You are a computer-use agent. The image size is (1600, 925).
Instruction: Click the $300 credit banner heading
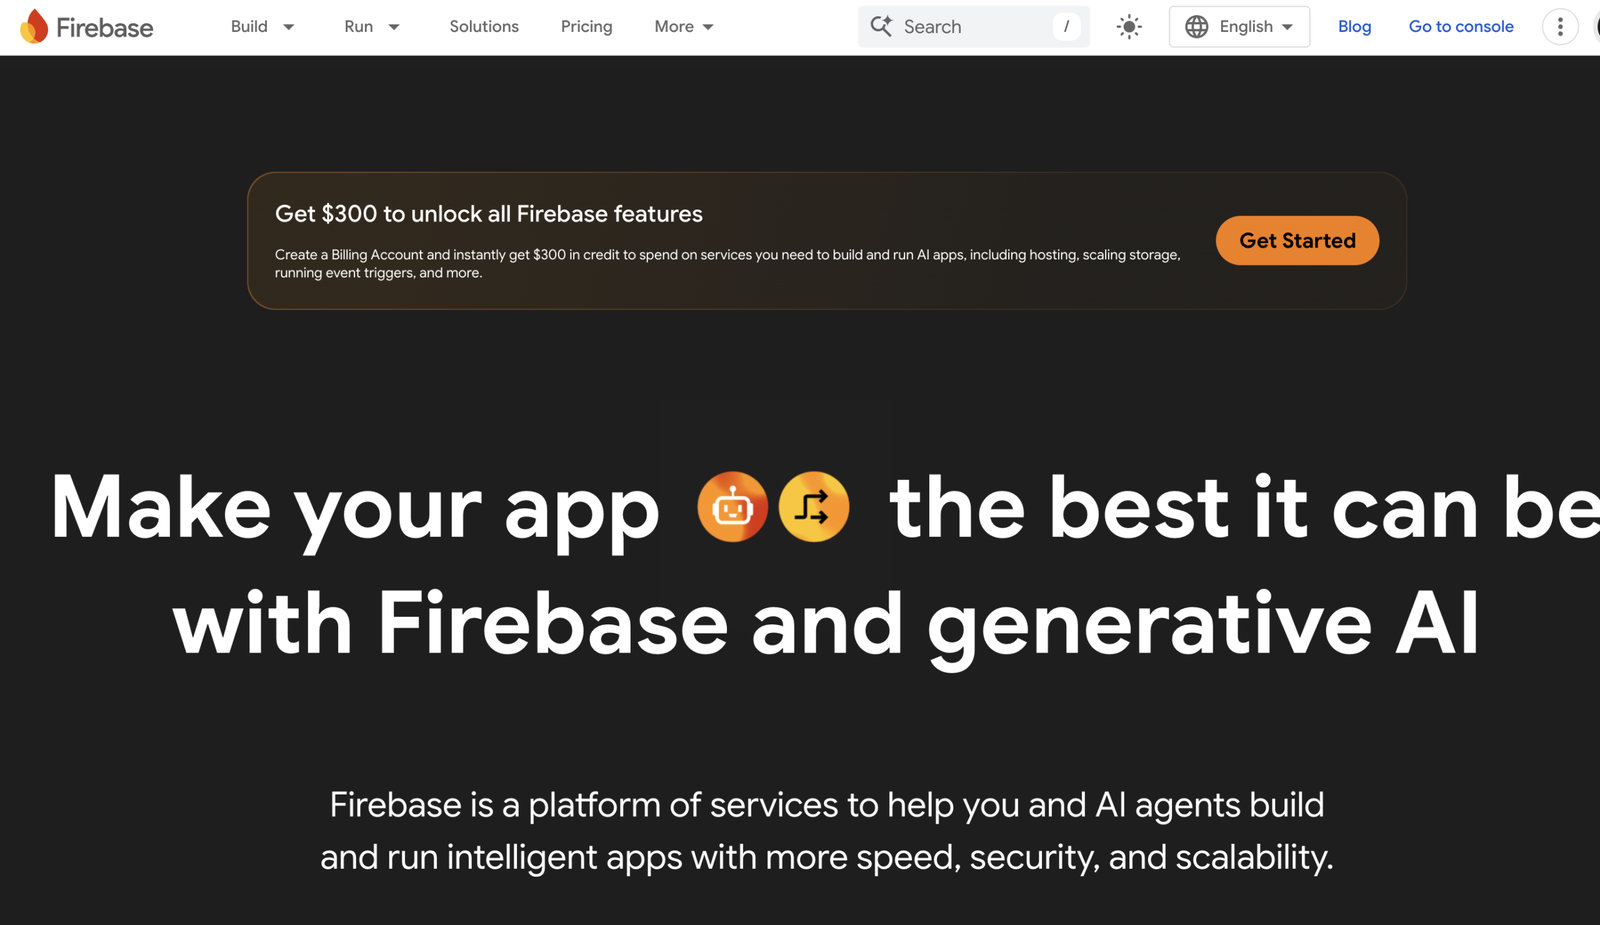[x=489, y=214]
